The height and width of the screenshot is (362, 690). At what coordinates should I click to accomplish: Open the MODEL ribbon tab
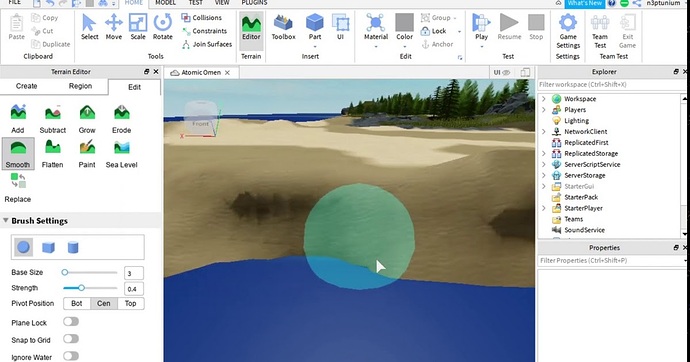[165, 3]
